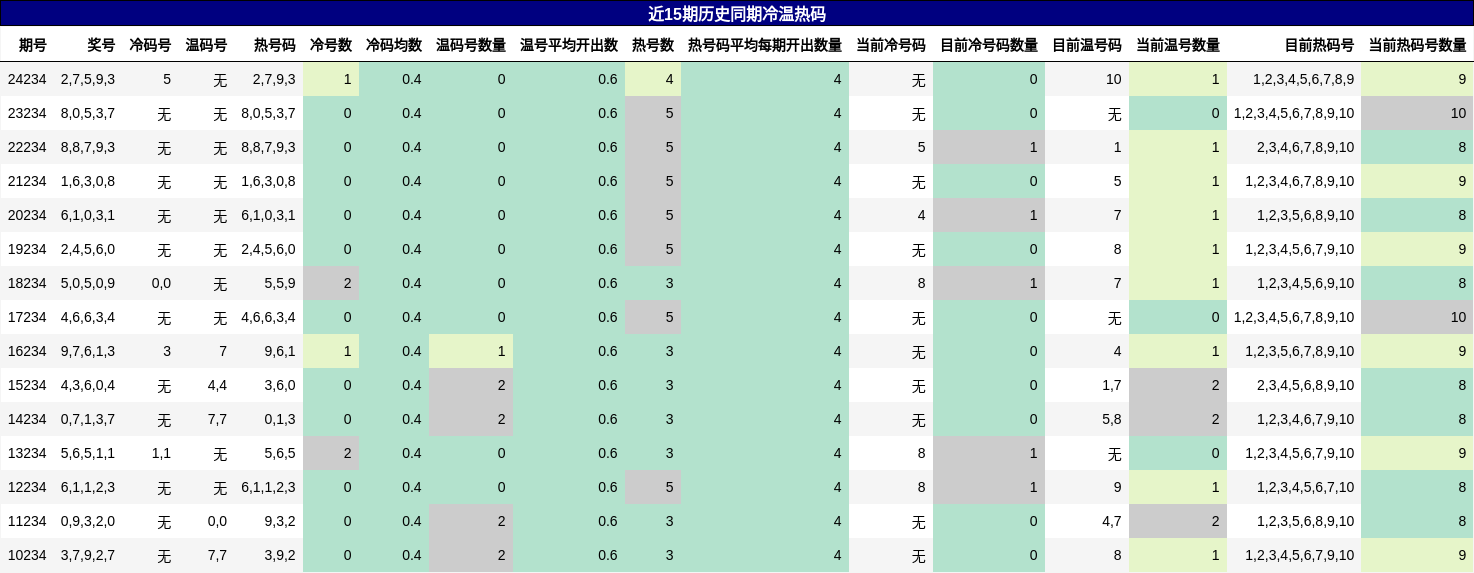
Task: Click current warm number 5,8 in row 14234
Action: click(x=1111, y=419)
